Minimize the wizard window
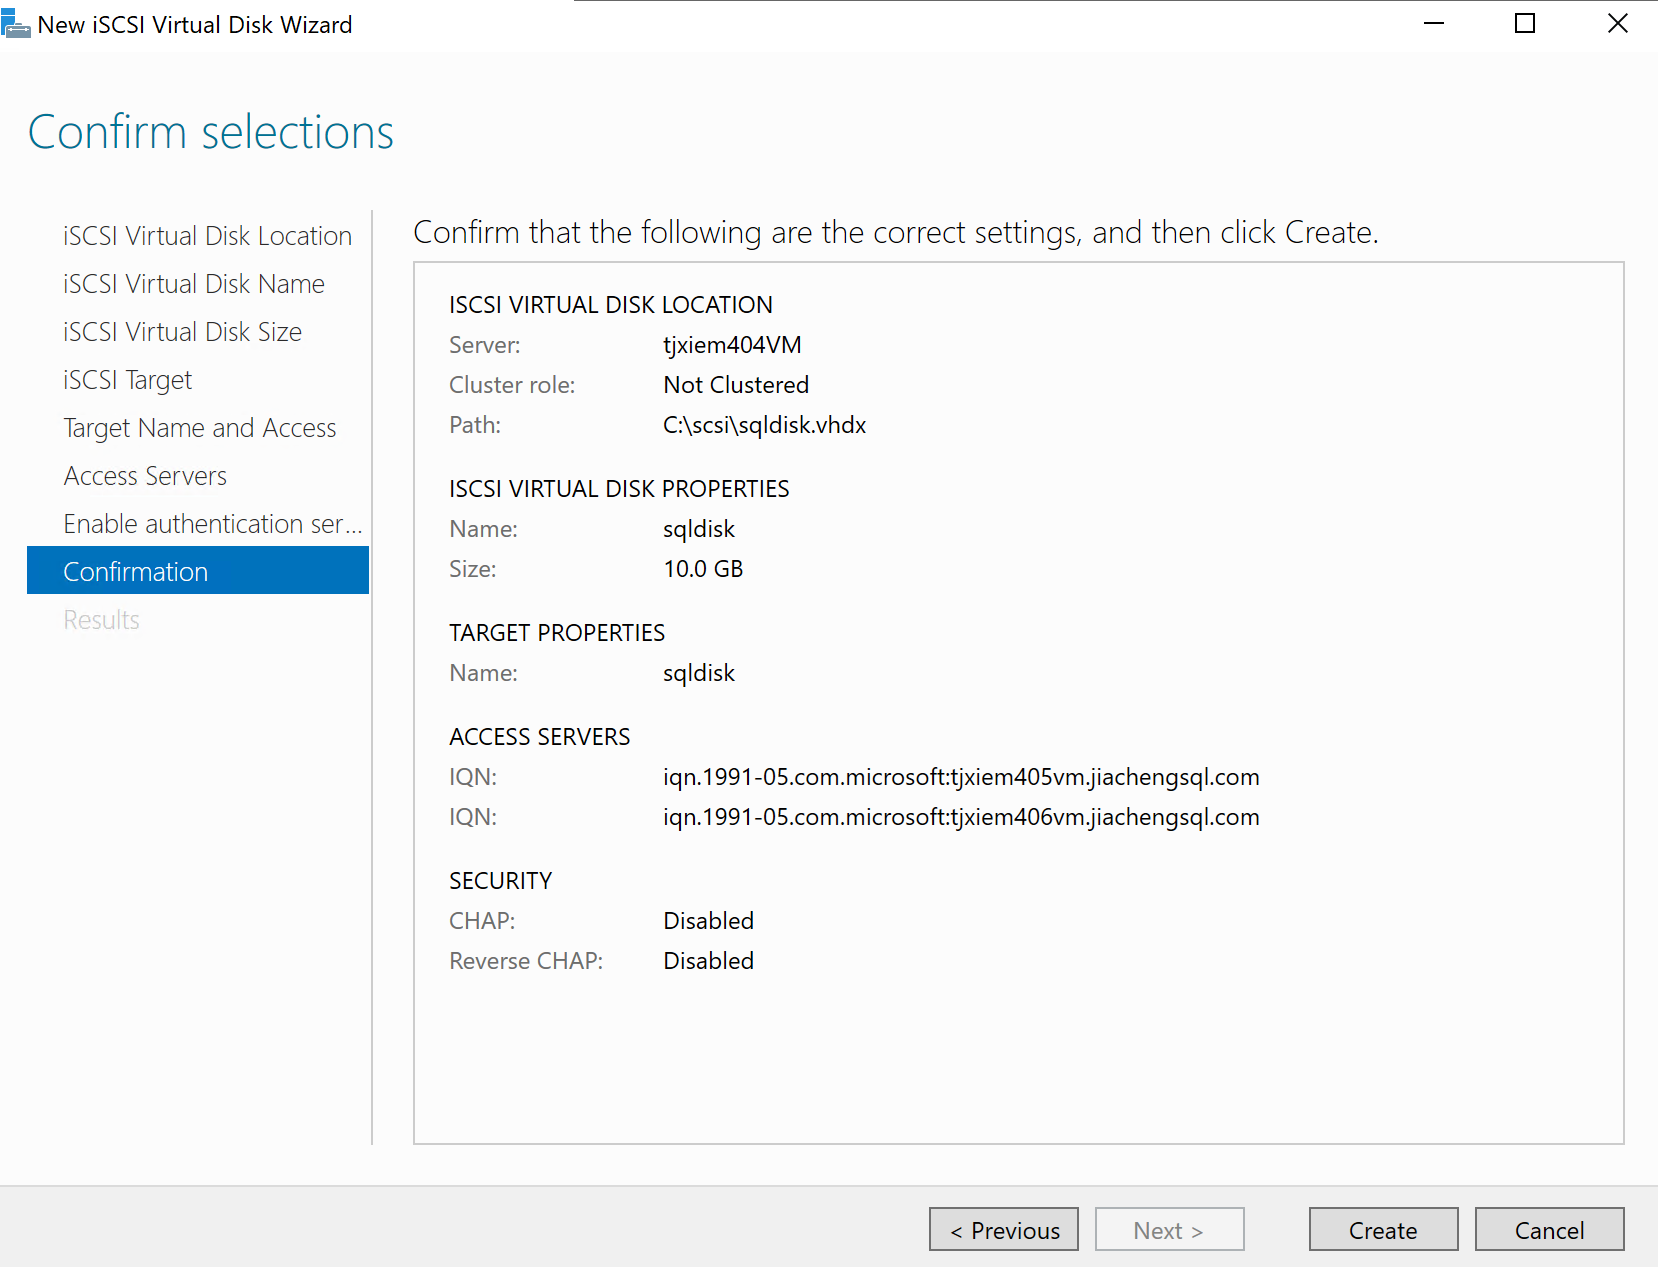Screen dimensions: 1658x1267 [x=1434, y=24]
